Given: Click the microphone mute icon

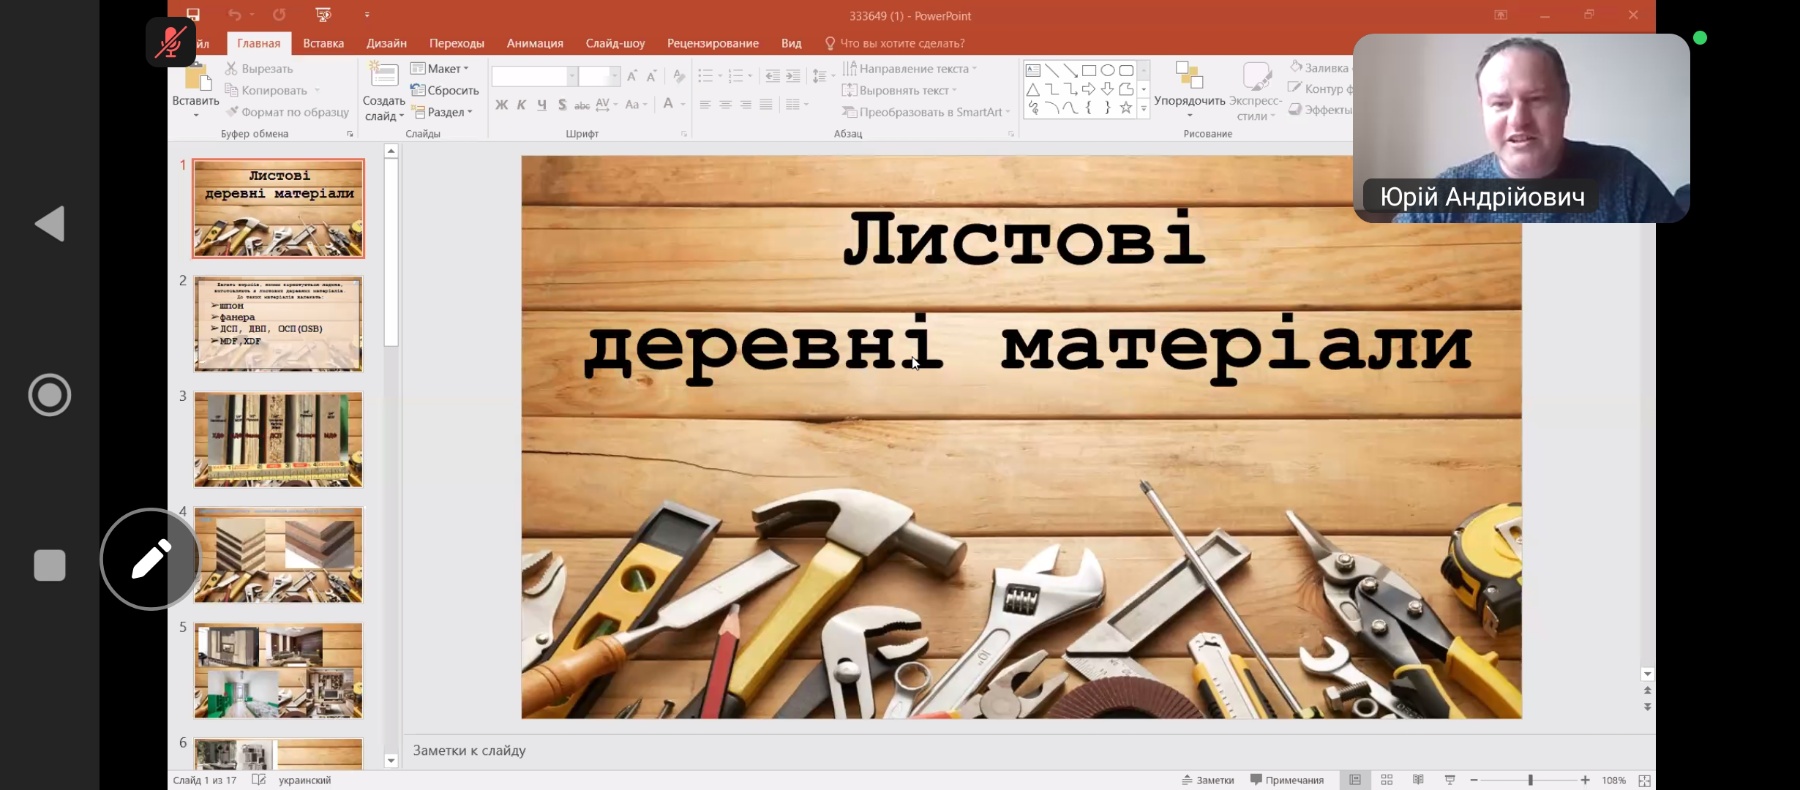Looking at the screenshot, I should click(x=171, y=42).
